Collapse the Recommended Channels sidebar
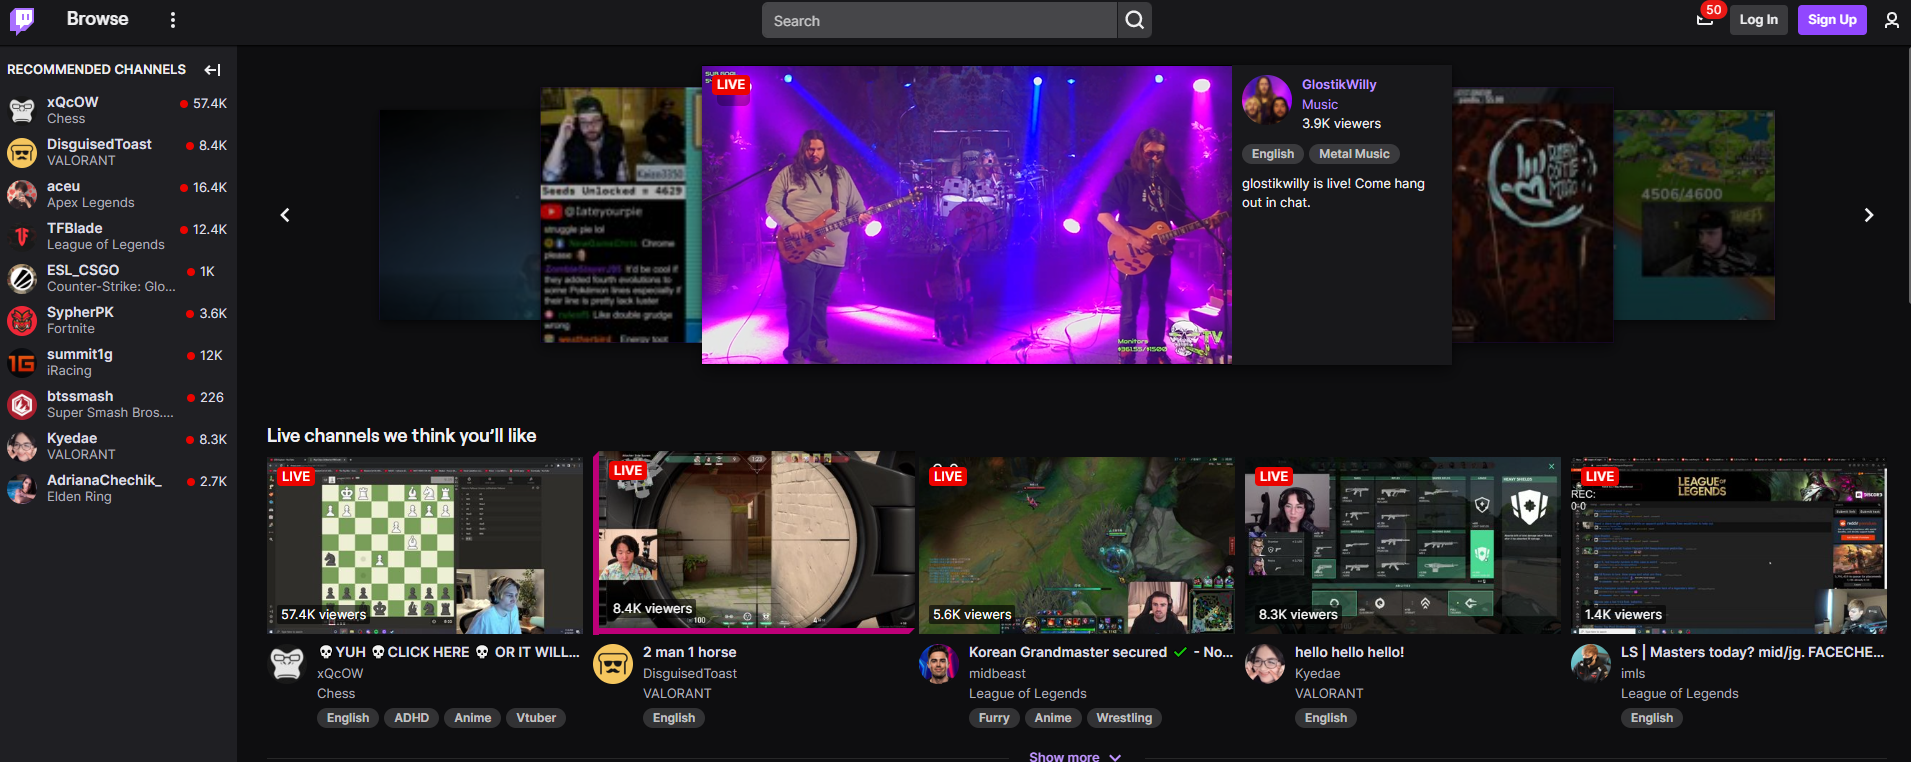 tap(212, 70)
